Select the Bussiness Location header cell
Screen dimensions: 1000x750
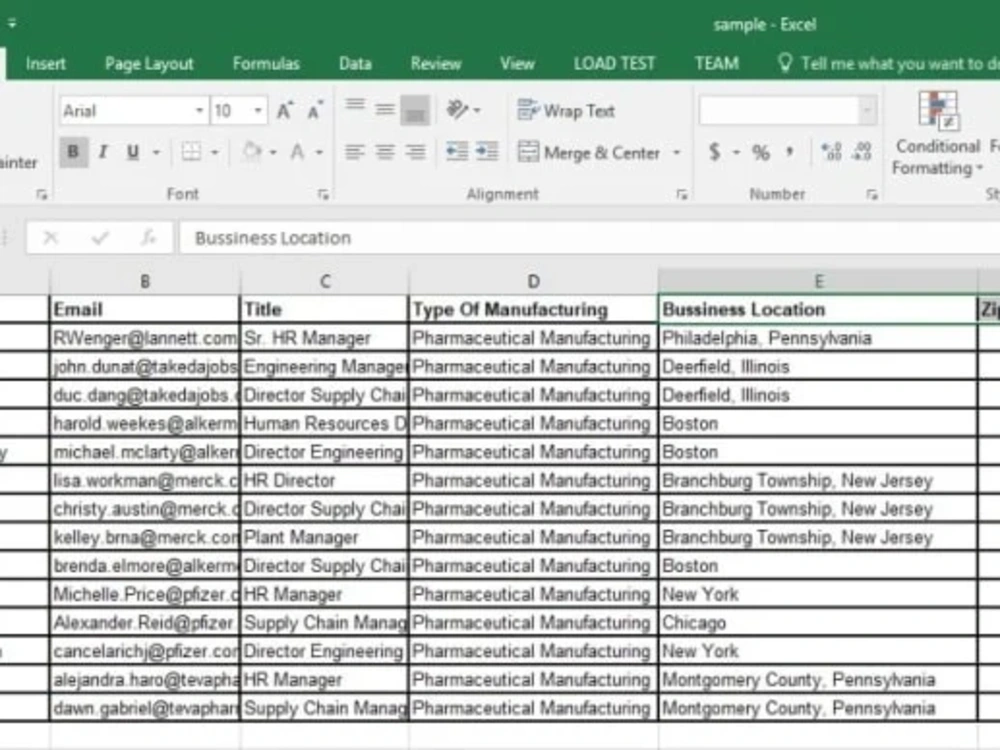coord(818,309)
